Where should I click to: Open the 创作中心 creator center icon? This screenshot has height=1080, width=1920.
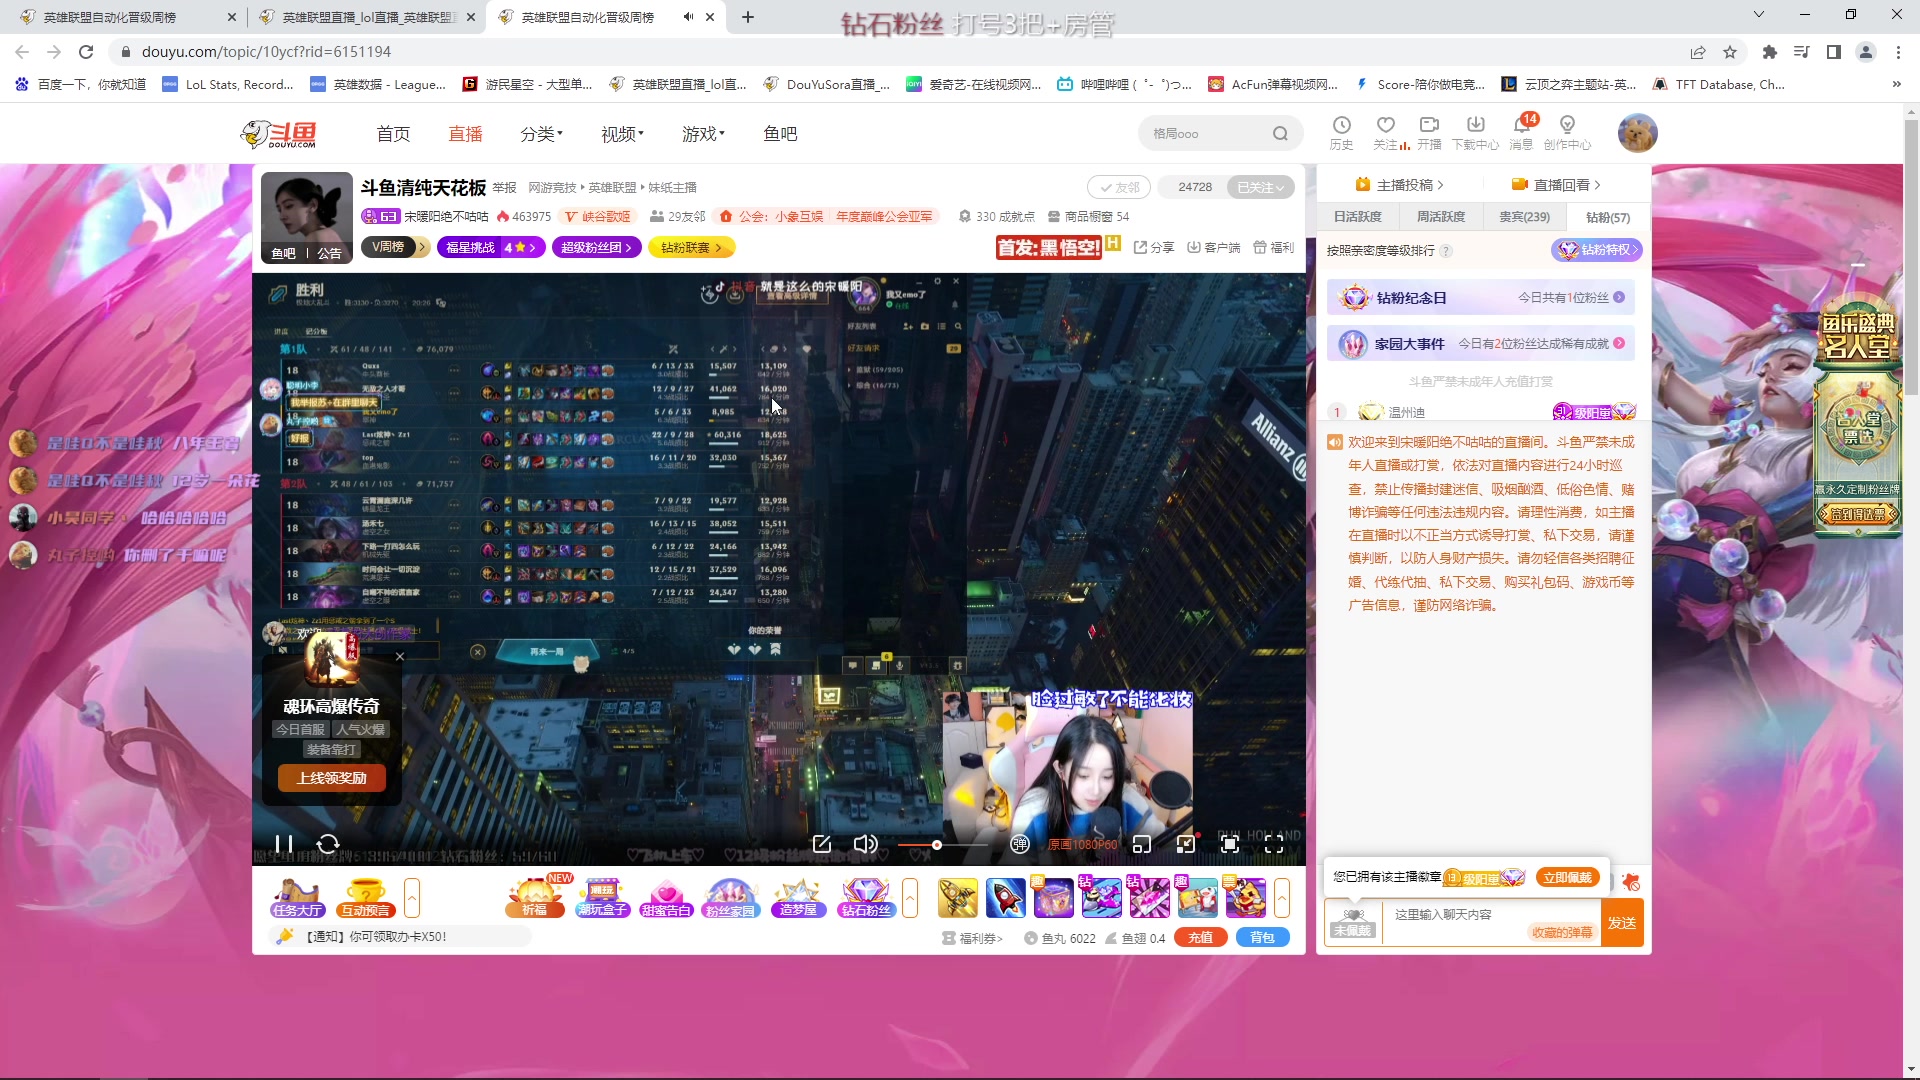tap(1567, 132)
